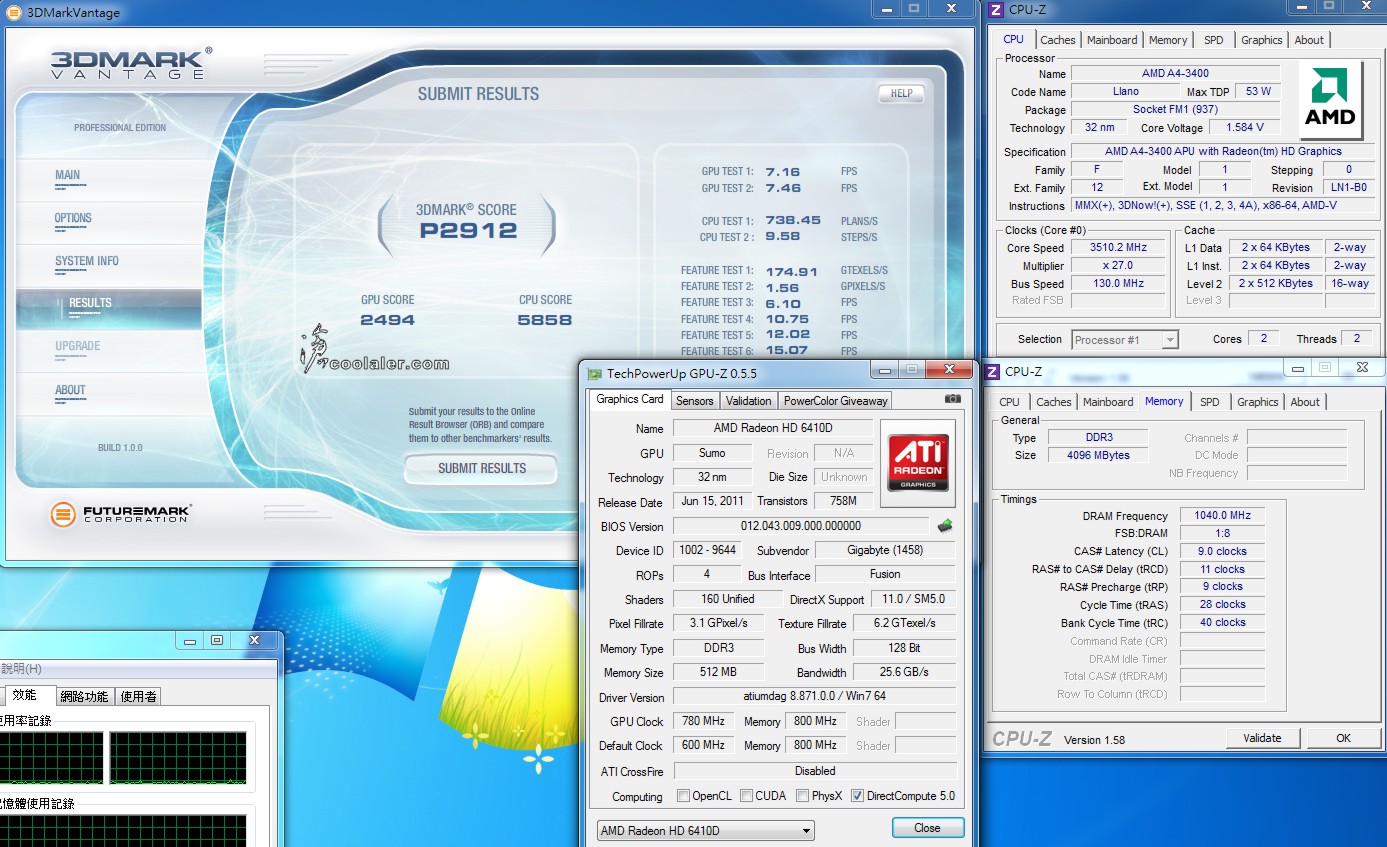Click the GPU-Z screenshot camera icon
This screenshot has width=1387, height=847.
pyautogui.click(x=952, y=399)
